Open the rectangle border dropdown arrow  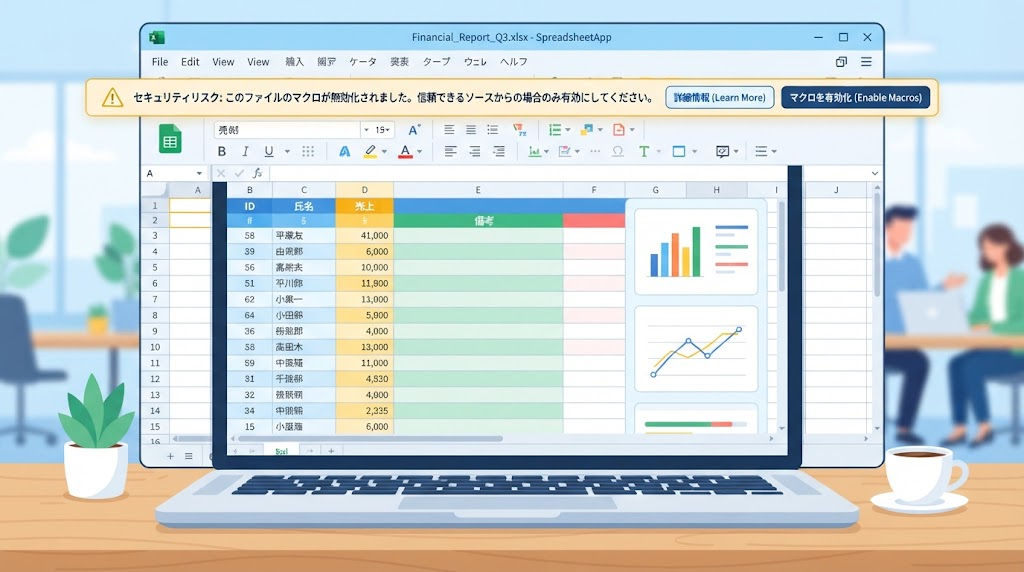(x=694, y=151)
